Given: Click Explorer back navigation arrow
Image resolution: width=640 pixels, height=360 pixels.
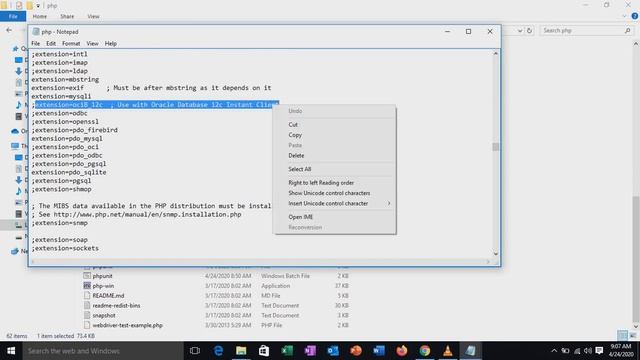Looking at the screenshot, I should (x=9, y=30).
